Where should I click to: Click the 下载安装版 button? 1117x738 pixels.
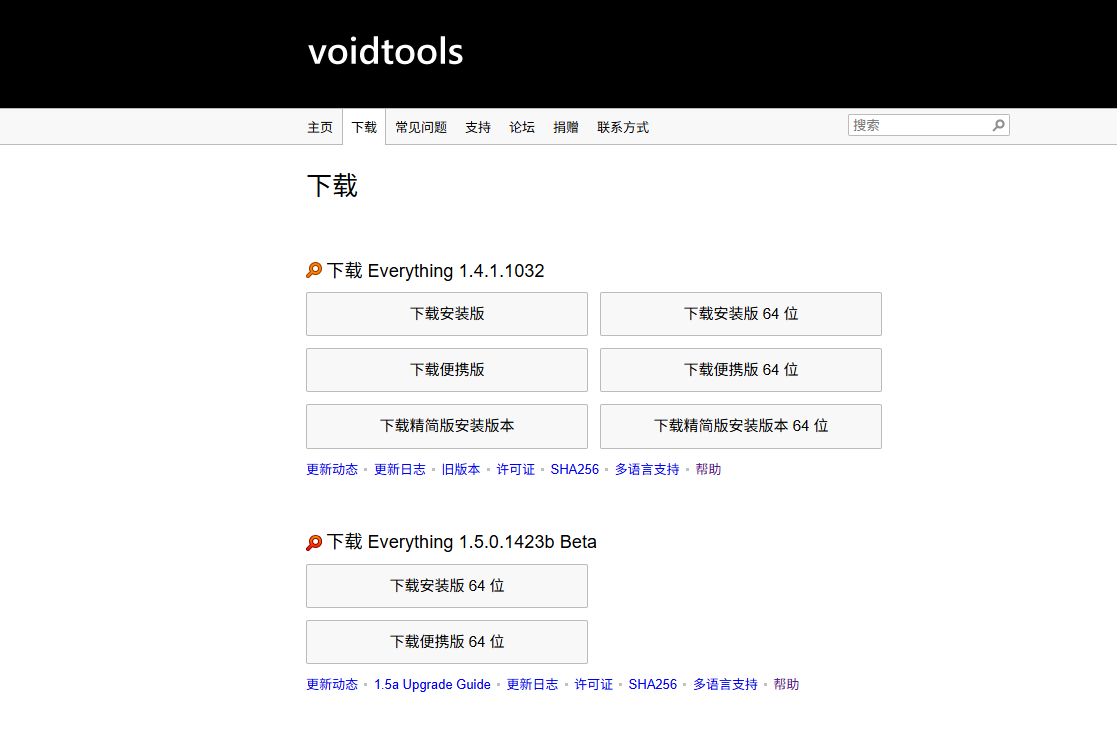[x=447, y=313]
